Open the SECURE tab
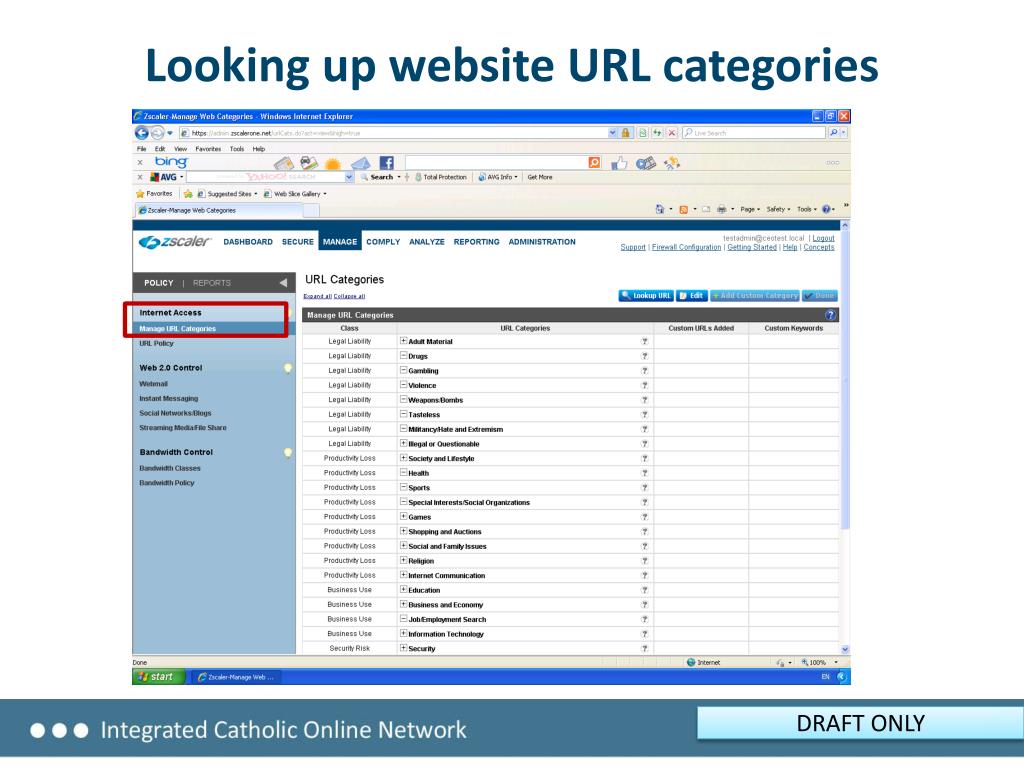The height and width of the screenshot is (768, 1024). (298, 242)
